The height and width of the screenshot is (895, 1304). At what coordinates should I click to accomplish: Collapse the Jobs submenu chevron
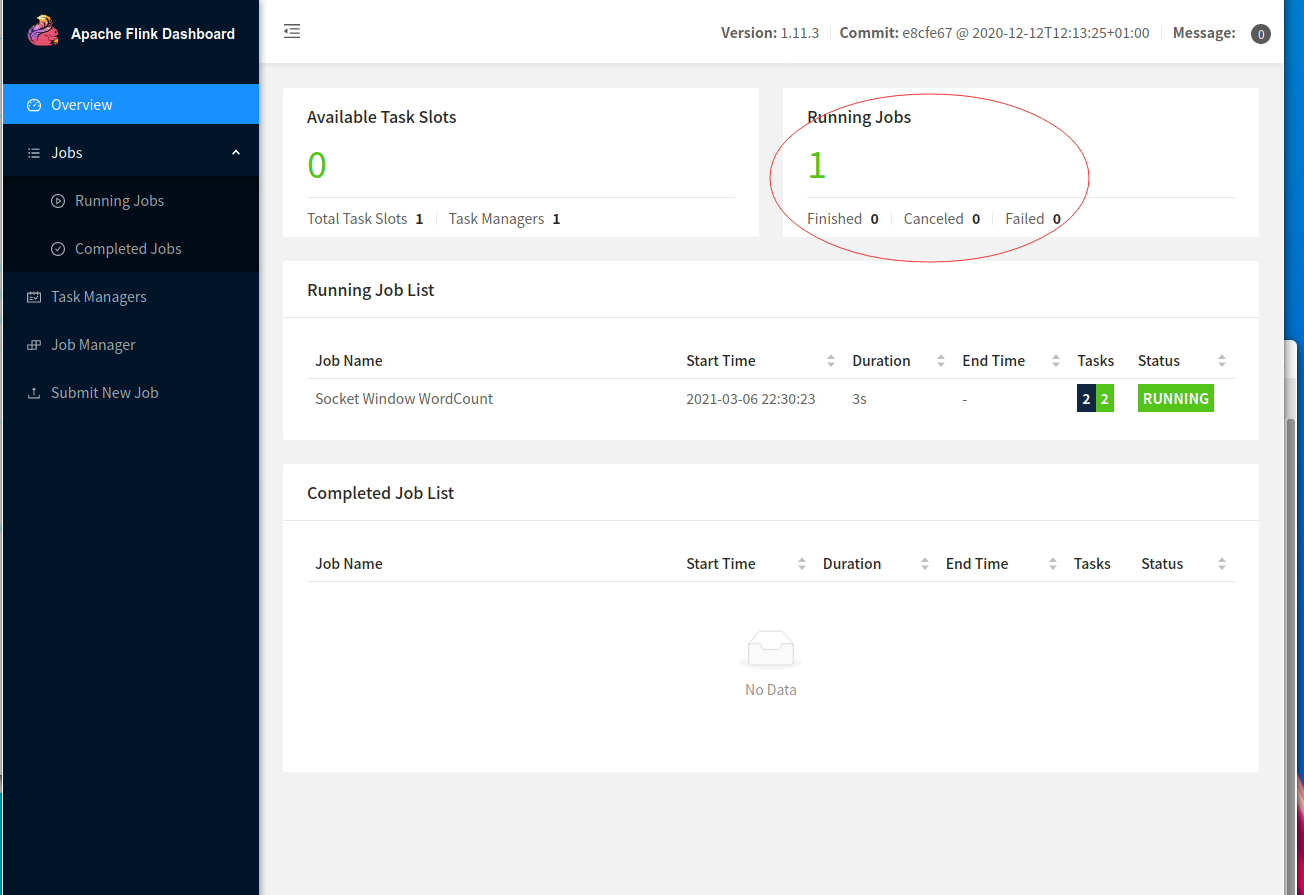[x=236, y=153]
